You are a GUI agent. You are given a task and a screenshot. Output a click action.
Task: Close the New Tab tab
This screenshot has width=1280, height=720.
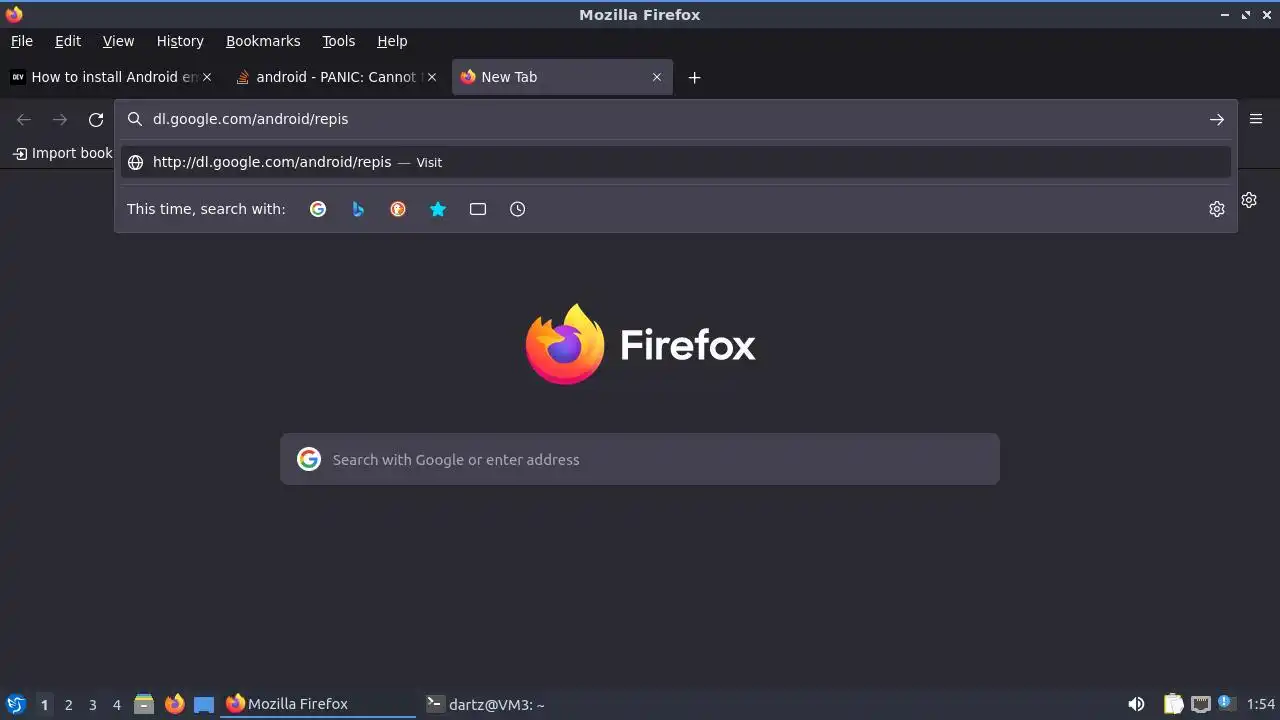click(x=657, y=77)
